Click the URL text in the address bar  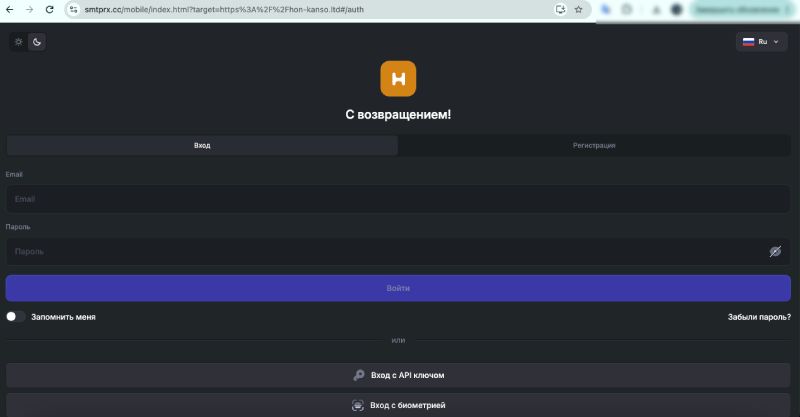click(224, 9)
